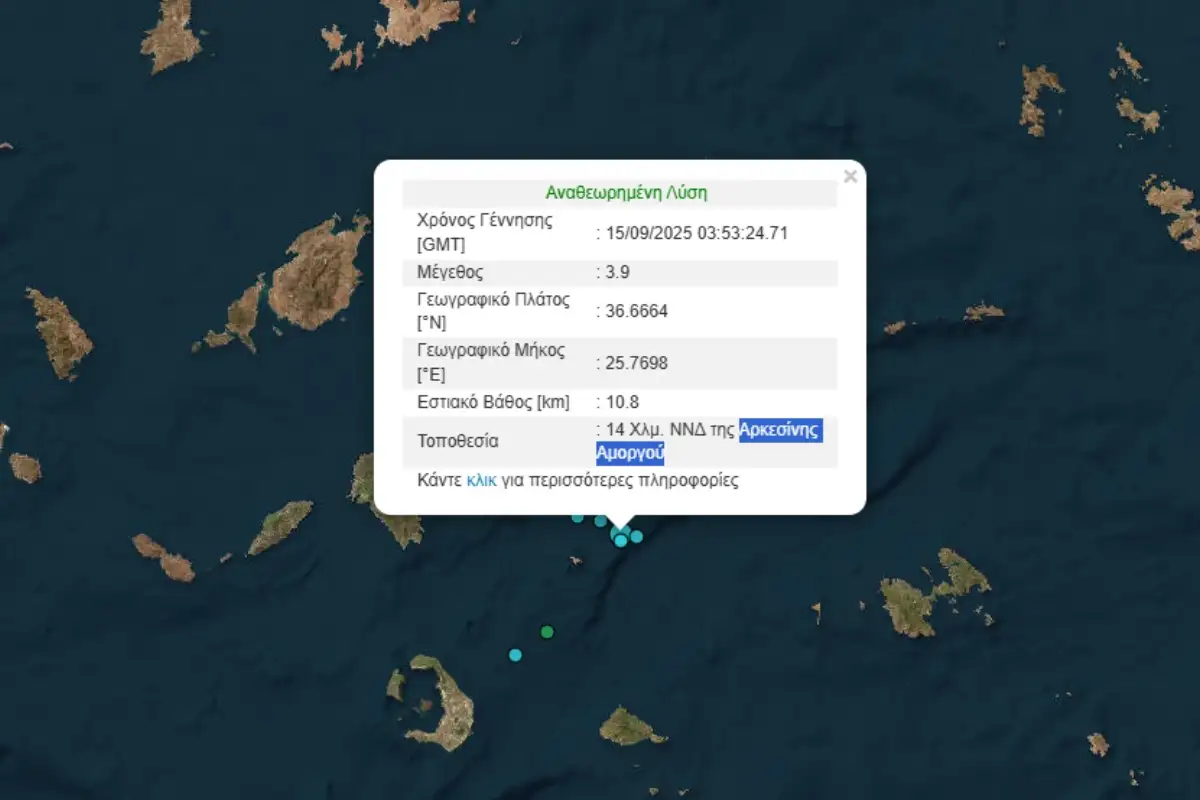This screenshot has height=800, width=1200.
Task: Click the origin time 15/09/2025 03:53:24.71
Action: (x=694, y=233)
